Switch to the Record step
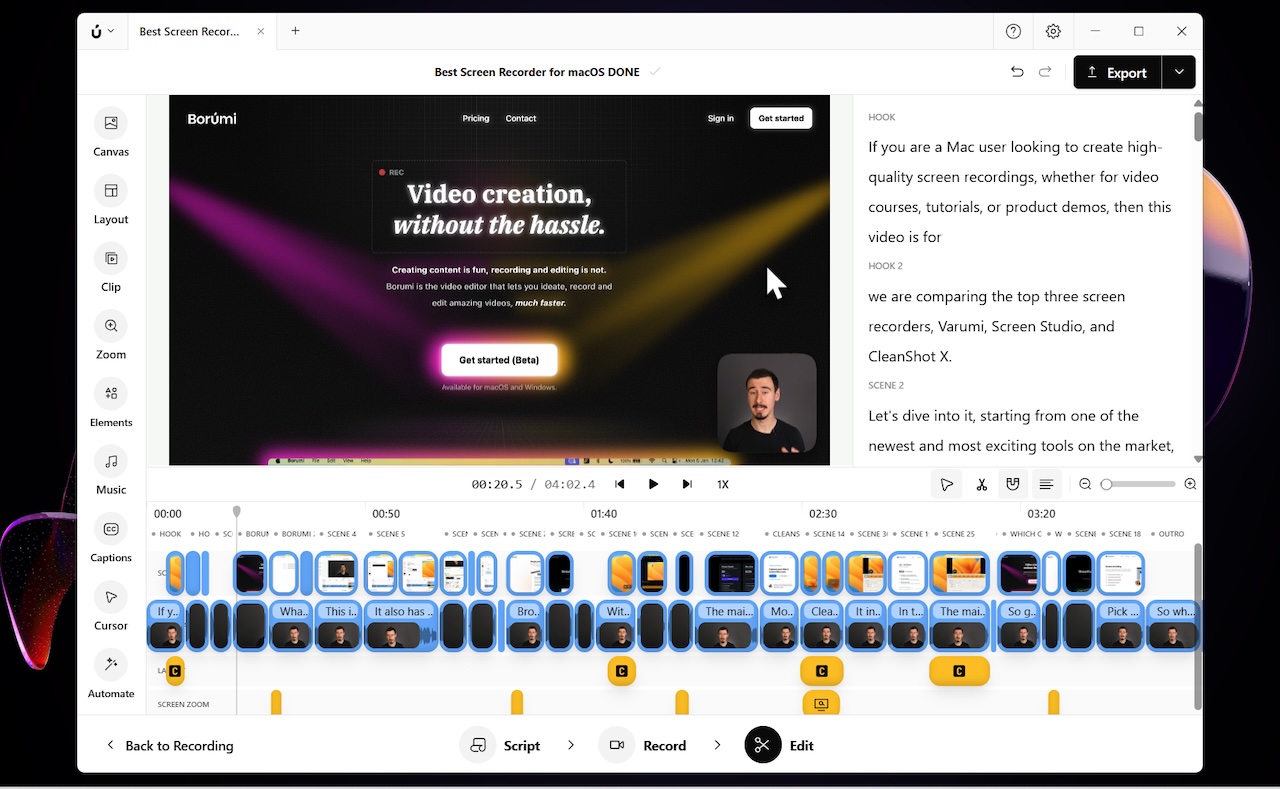This screenshot has width=1280, height=789. click(x=642, y=745)
